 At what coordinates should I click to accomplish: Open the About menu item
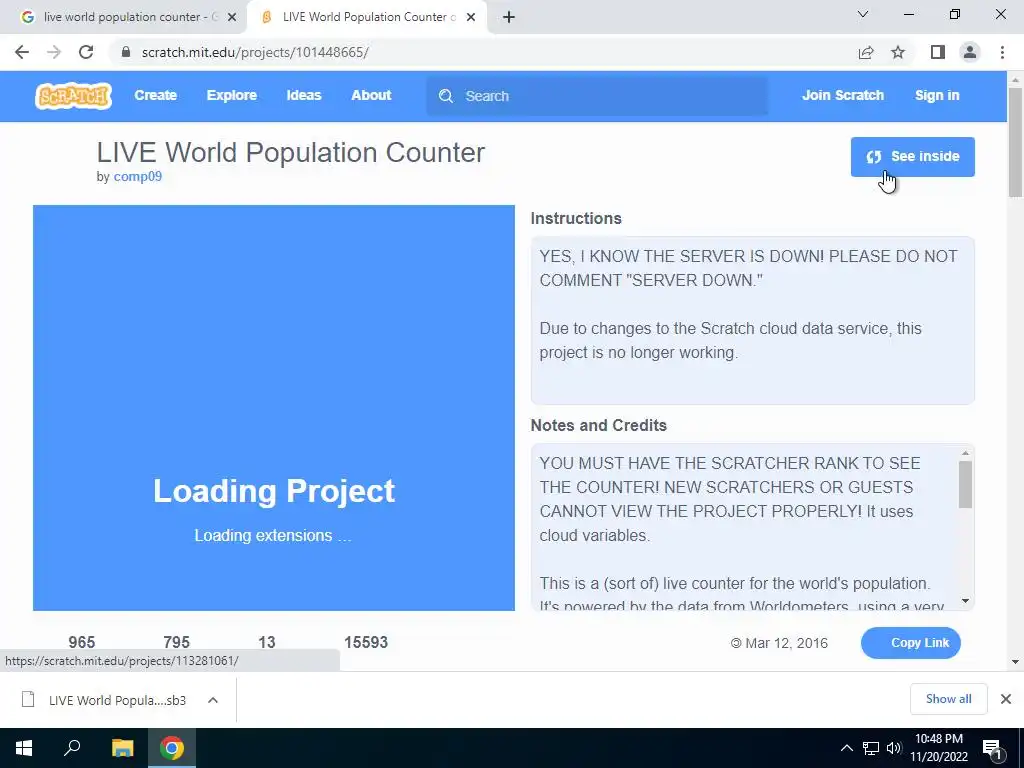(x=371, y=95)
